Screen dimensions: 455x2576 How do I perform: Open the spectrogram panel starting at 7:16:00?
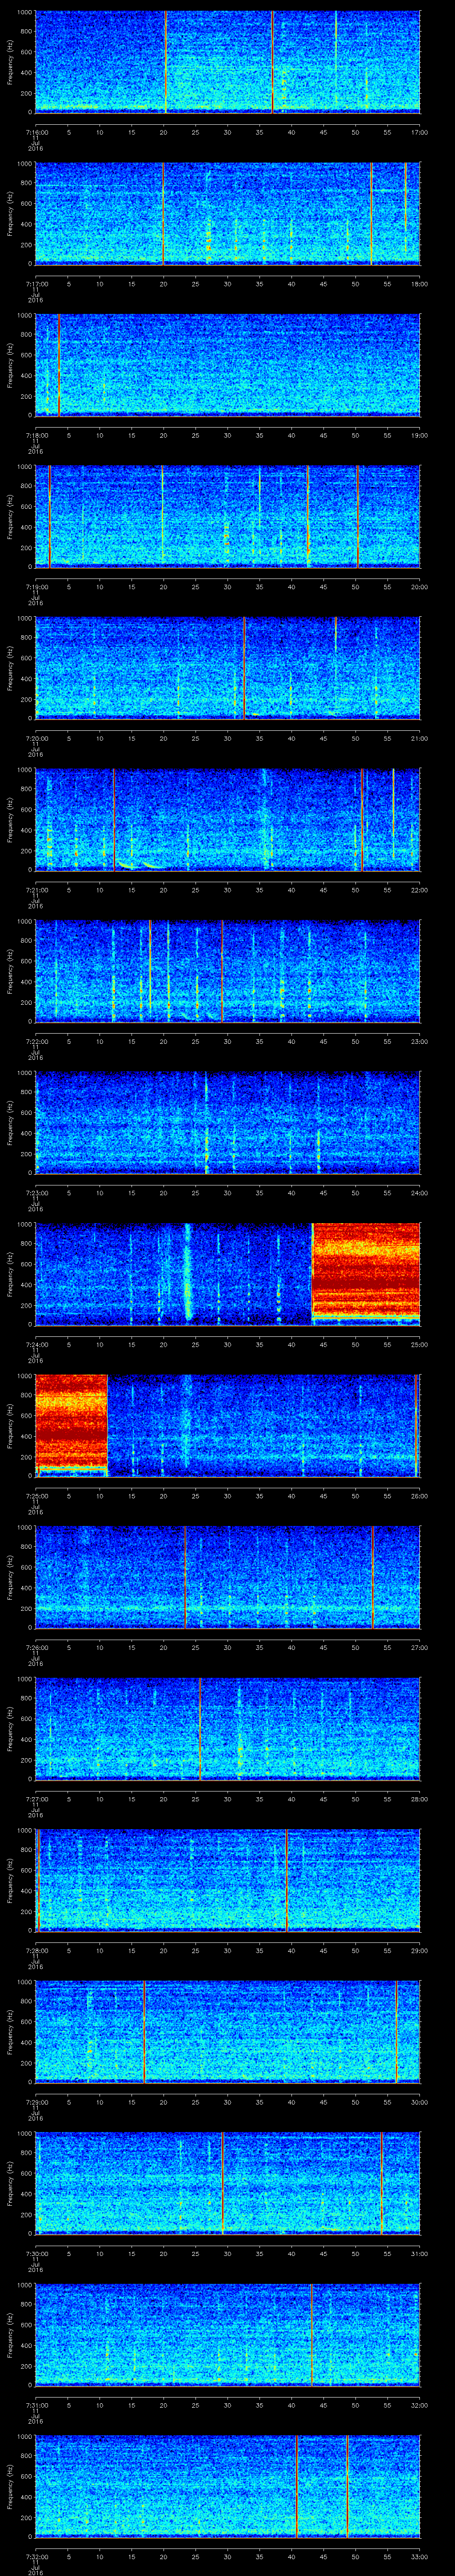[228, 62]
